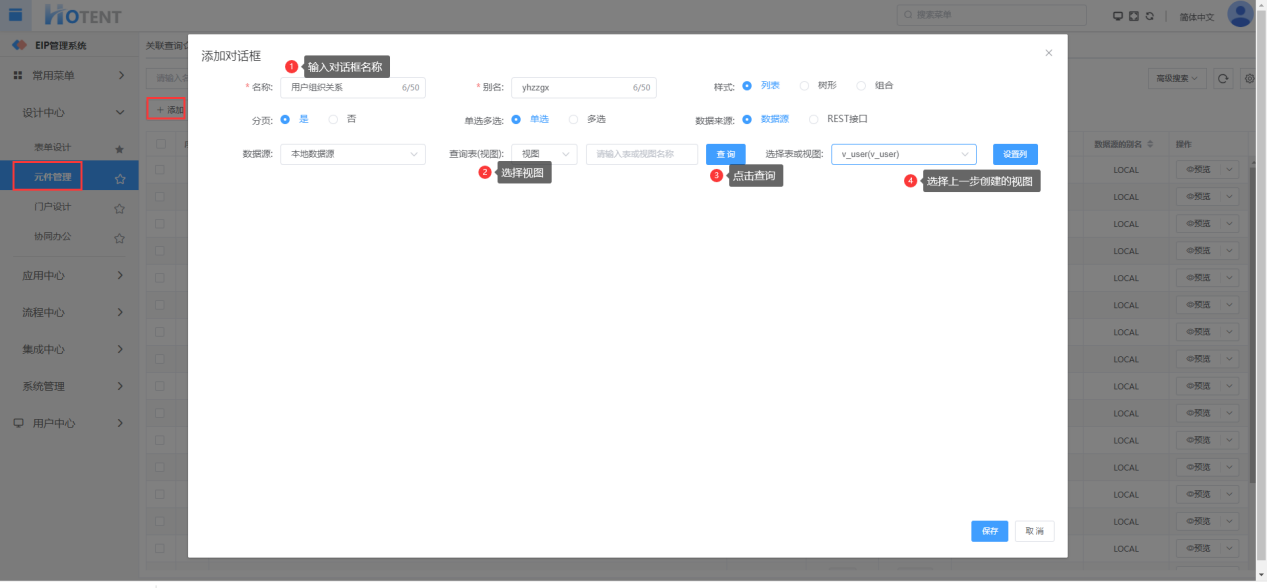
Task: Open the 高级搜索 dropdown
Action: [x=1178, y=78]
